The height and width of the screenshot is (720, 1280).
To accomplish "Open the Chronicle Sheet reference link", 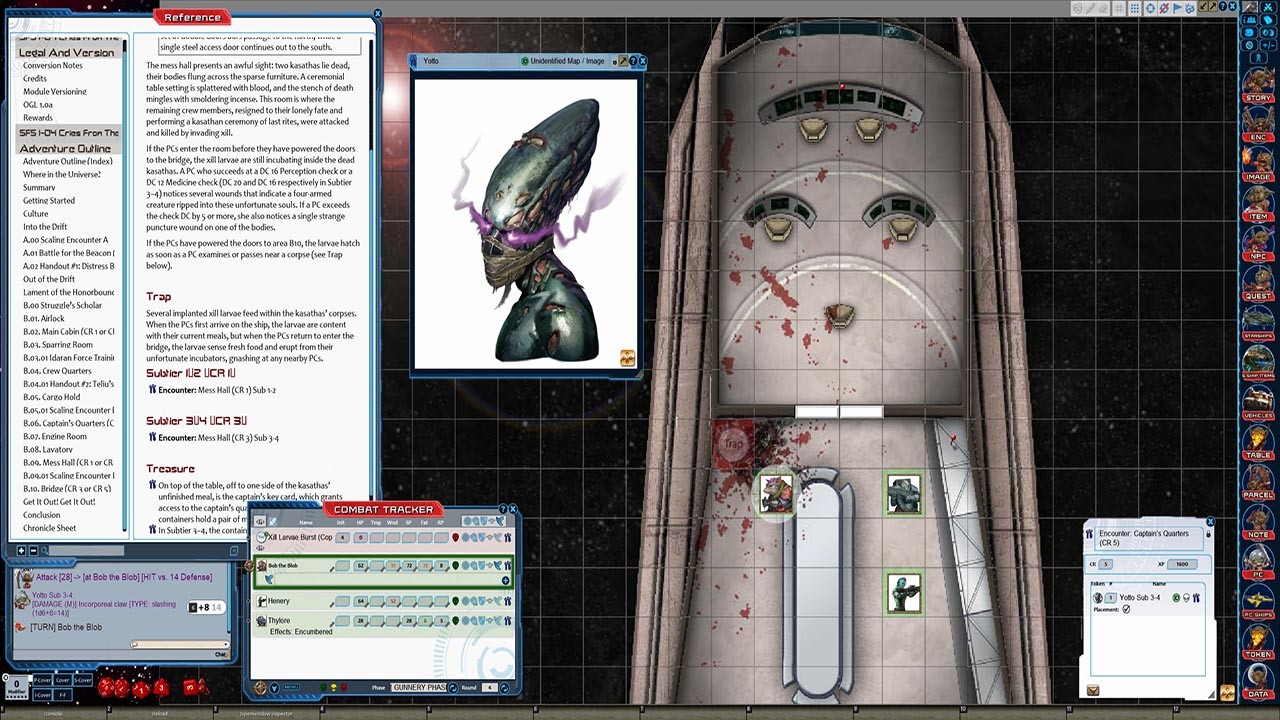I will click(x=46, y=527).
